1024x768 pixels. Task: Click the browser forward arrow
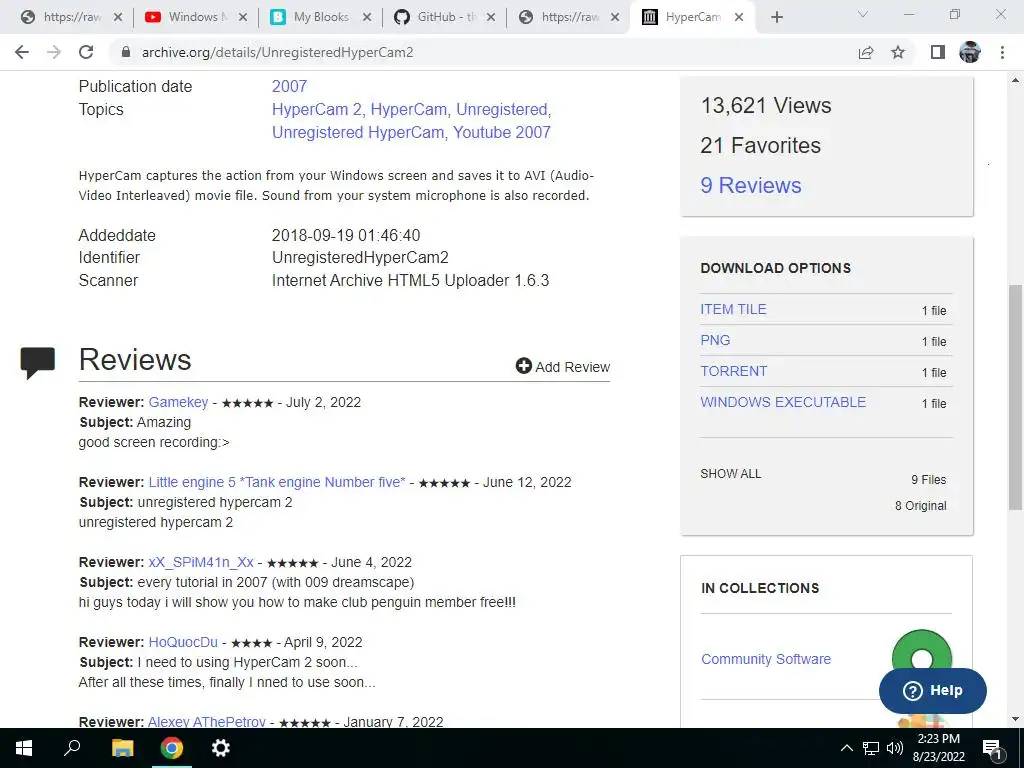(x=54, y=52)
